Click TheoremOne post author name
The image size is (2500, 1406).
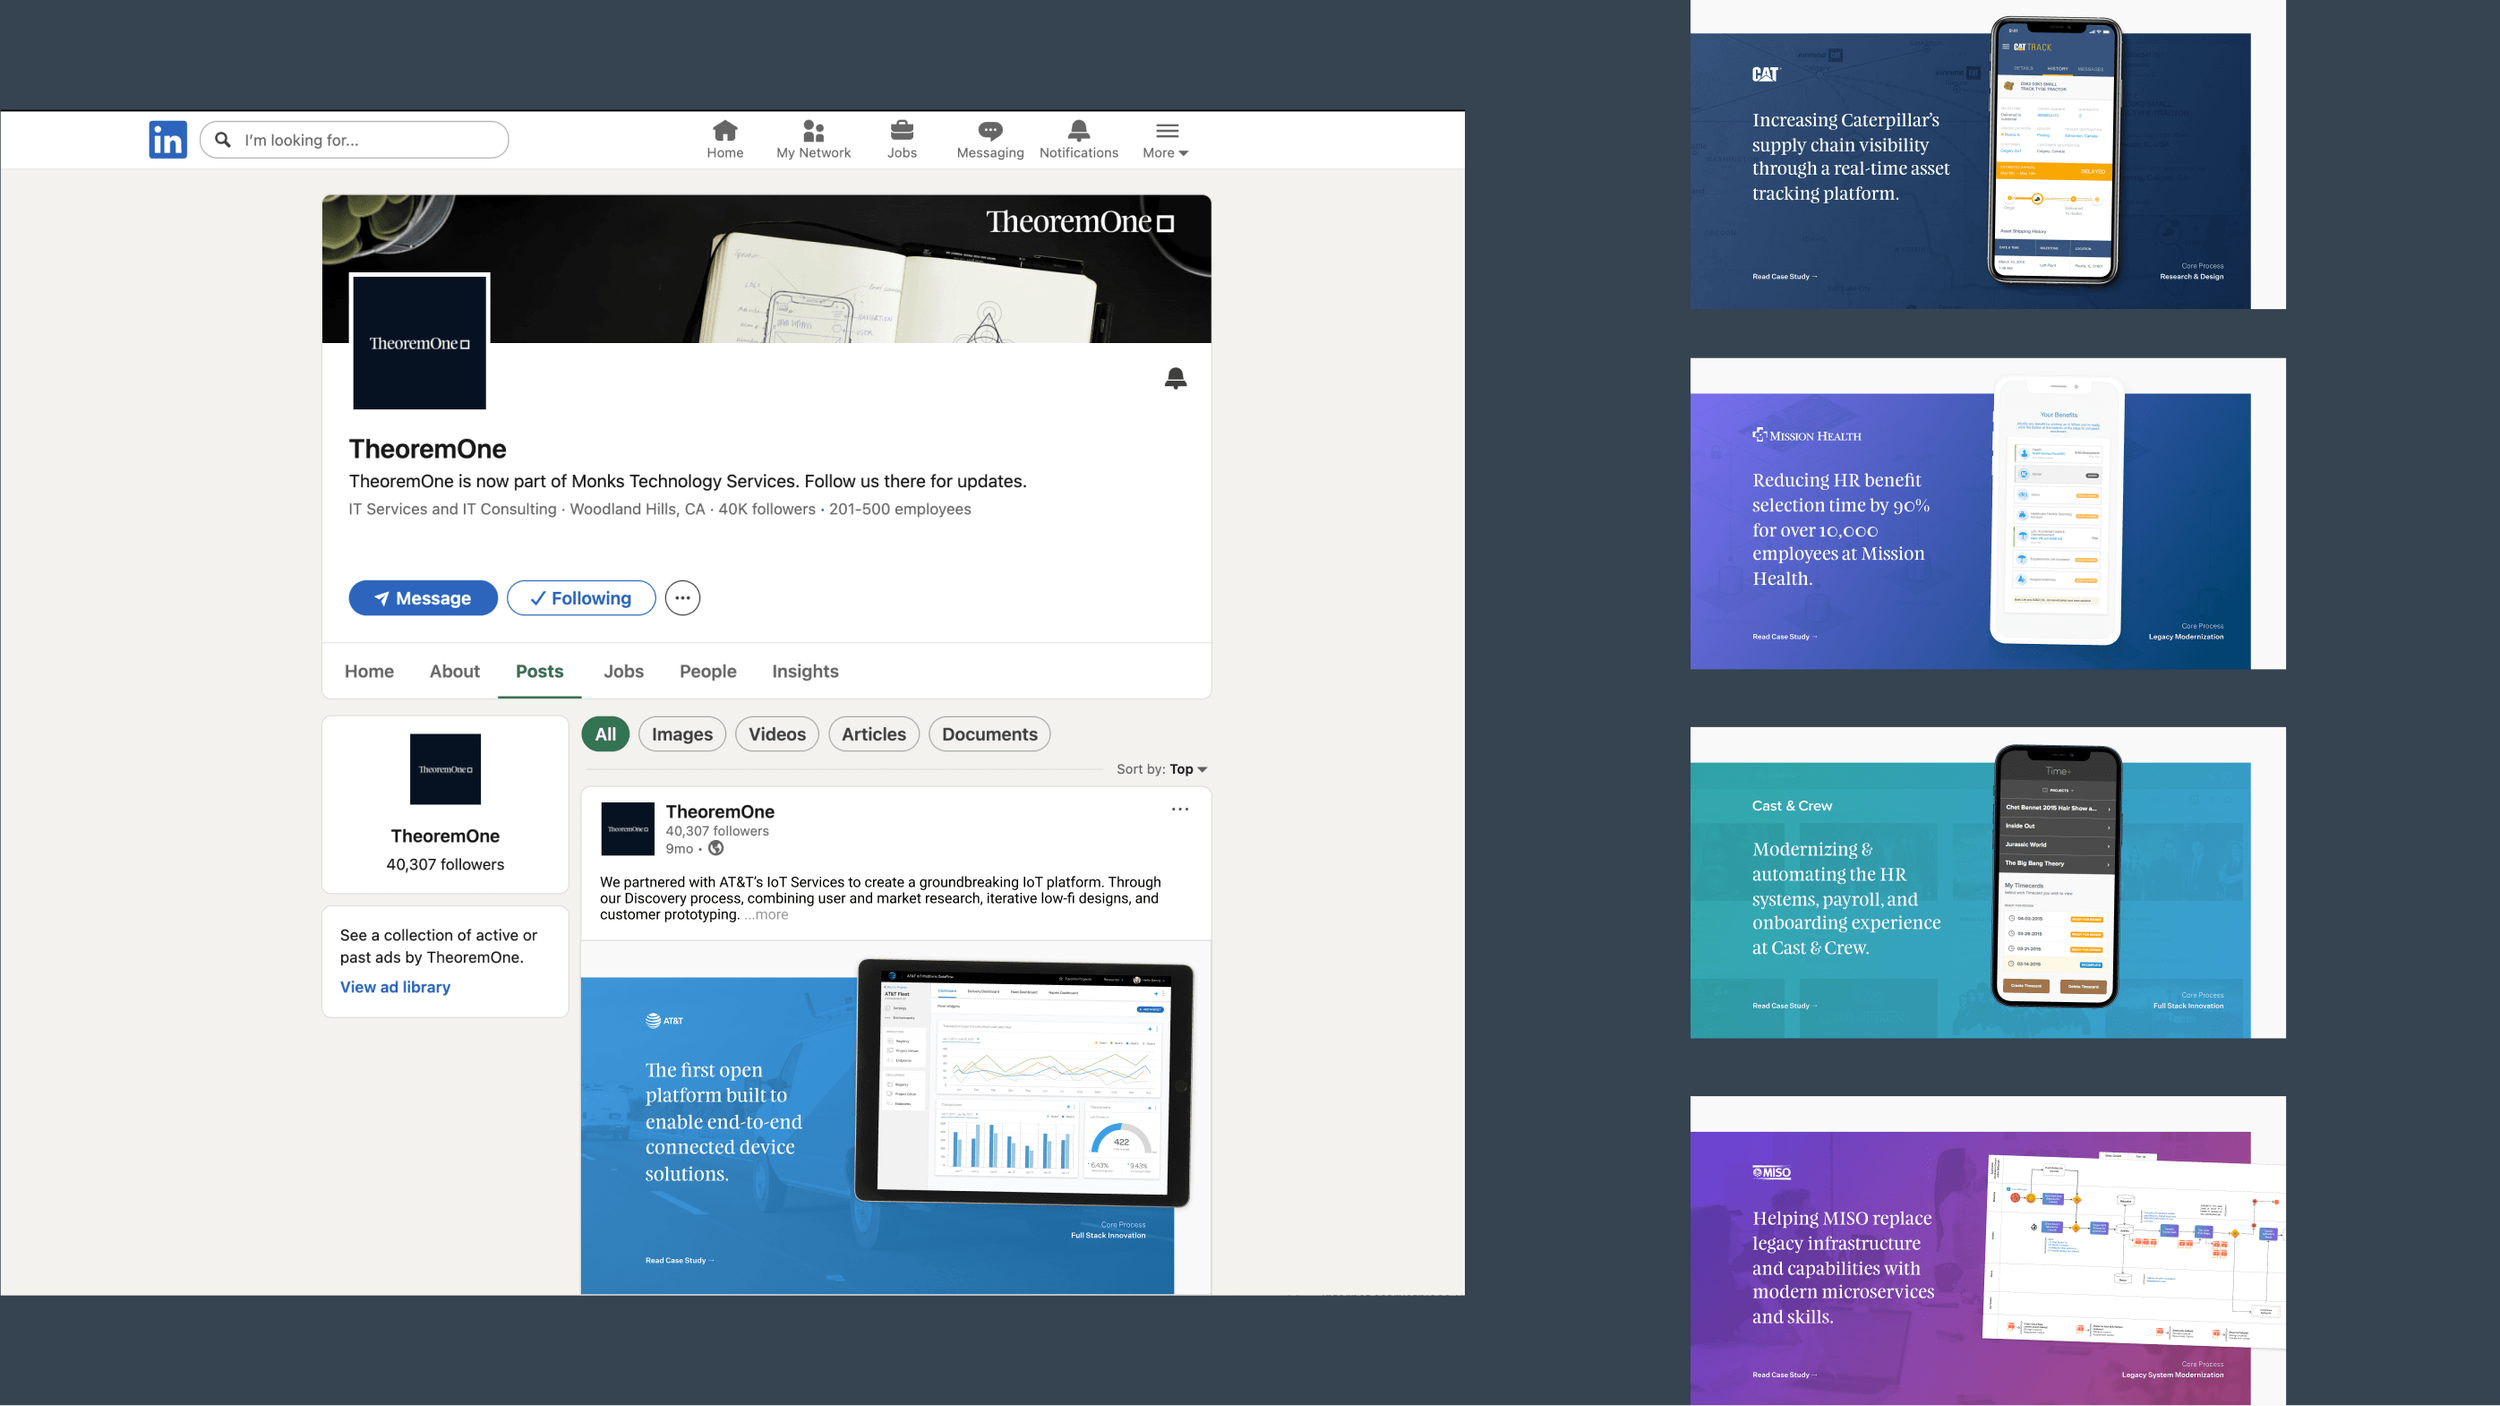click(720, 811)
